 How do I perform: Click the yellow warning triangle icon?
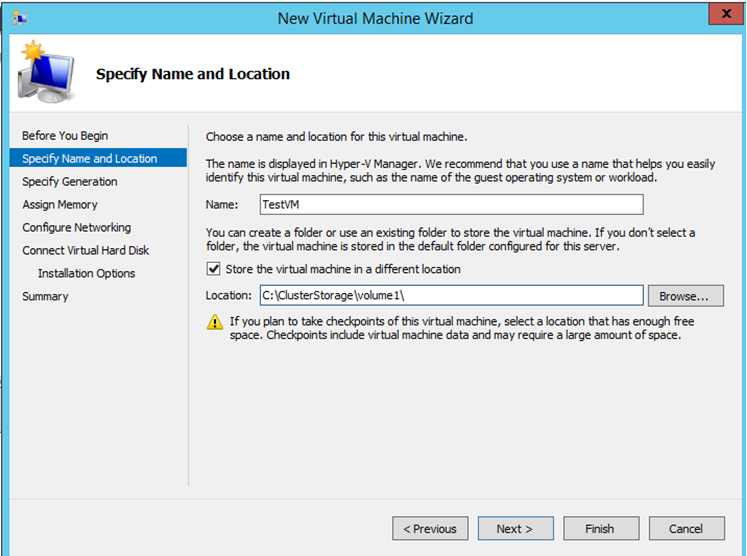click(215, 322)
